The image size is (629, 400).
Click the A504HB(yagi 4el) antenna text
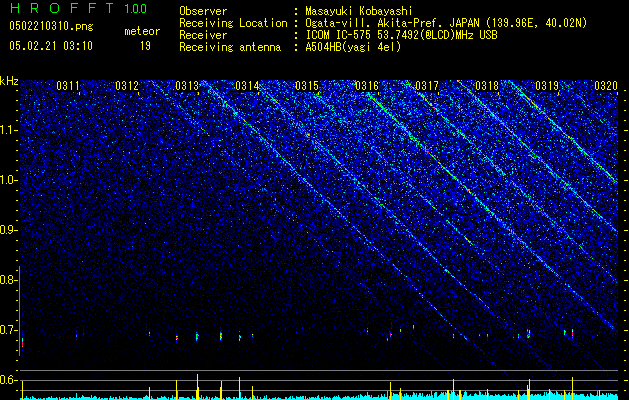point(353,47)
